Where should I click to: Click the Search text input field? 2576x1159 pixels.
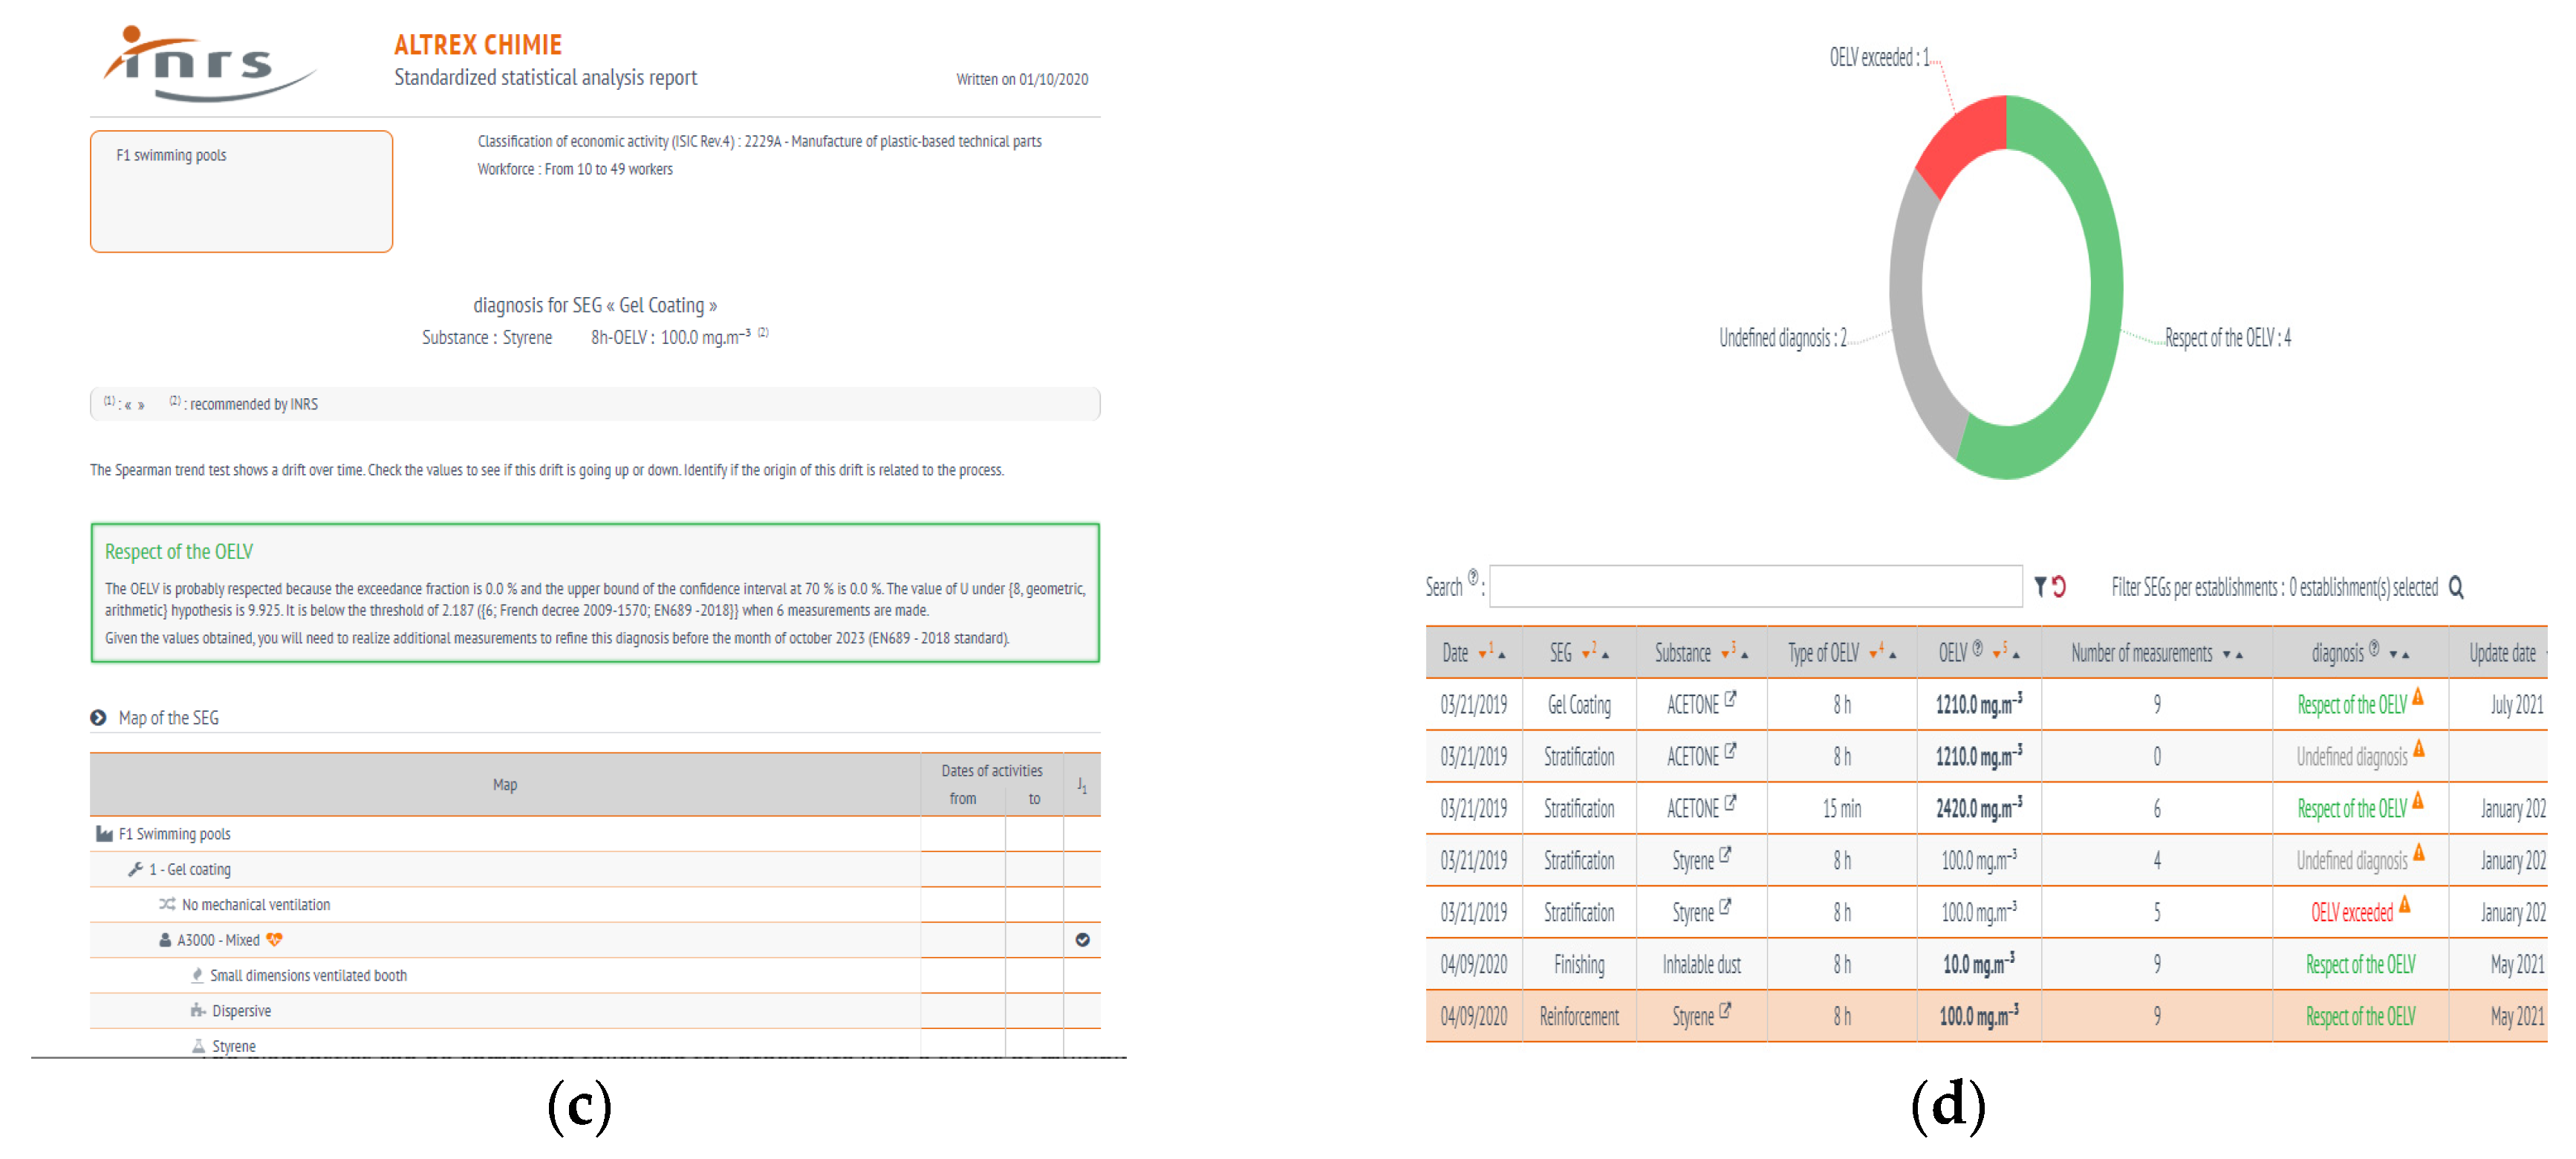click(x=1755, y=586)
